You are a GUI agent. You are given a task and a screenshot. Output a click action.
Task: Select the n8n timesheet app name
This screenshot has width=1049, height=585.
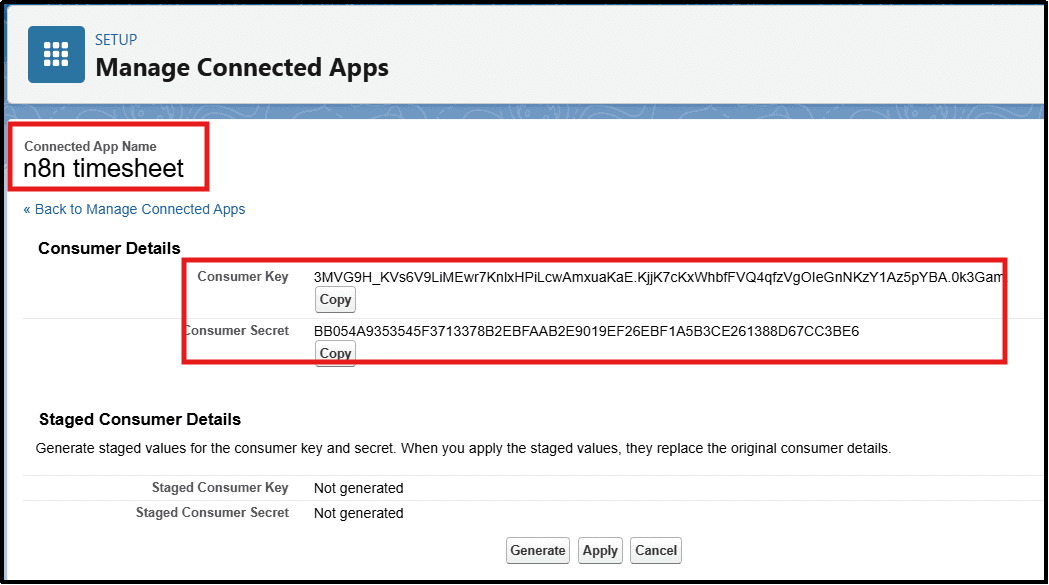tap(104, 169)
